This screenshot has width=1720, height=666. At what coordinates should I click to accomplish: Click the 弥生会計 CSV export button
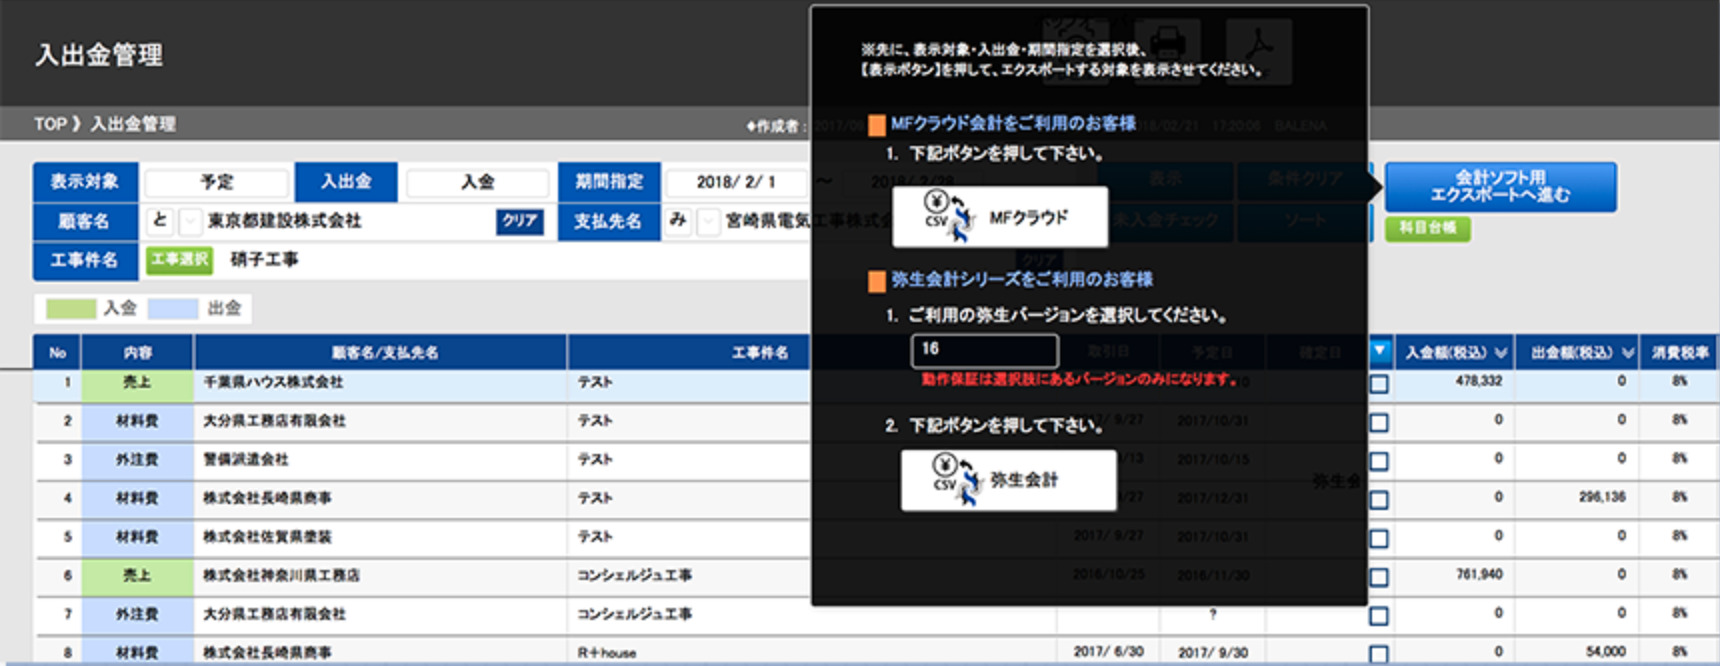[x=1008, y=480]
